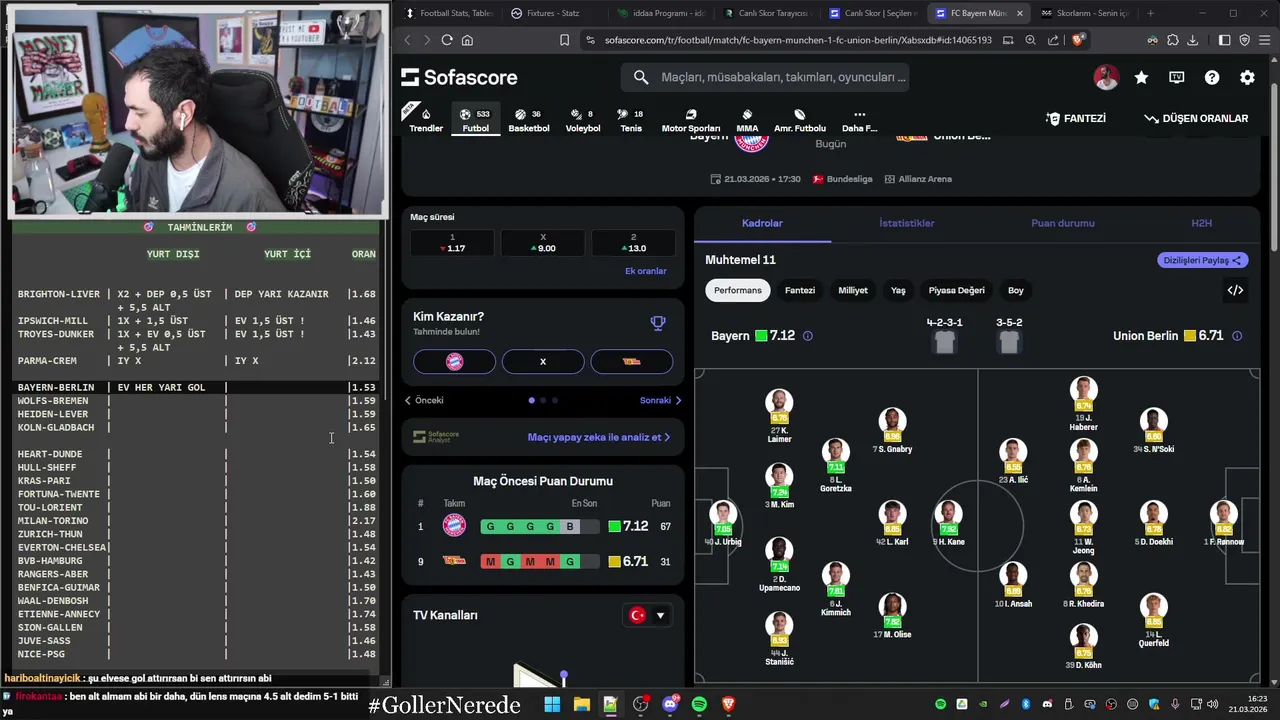This screenshot has height=720, width=1280.
Task: Open the Amr. Futbolu category
Action: 800,120
